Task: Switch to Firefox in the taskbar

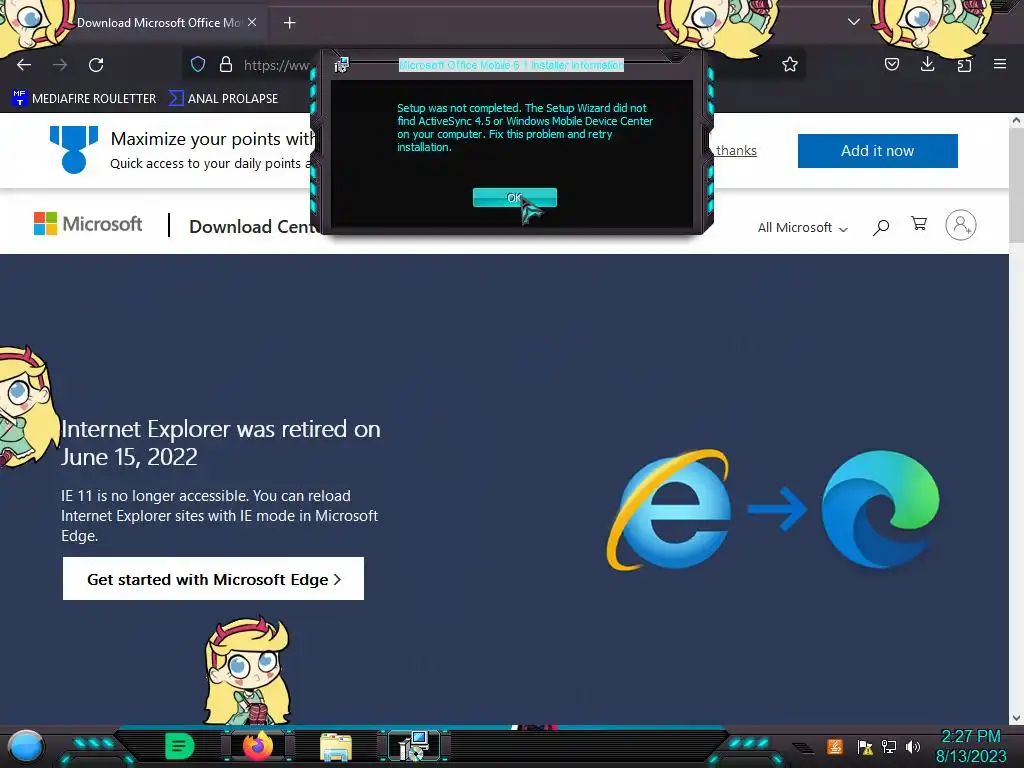Action: 258,746
